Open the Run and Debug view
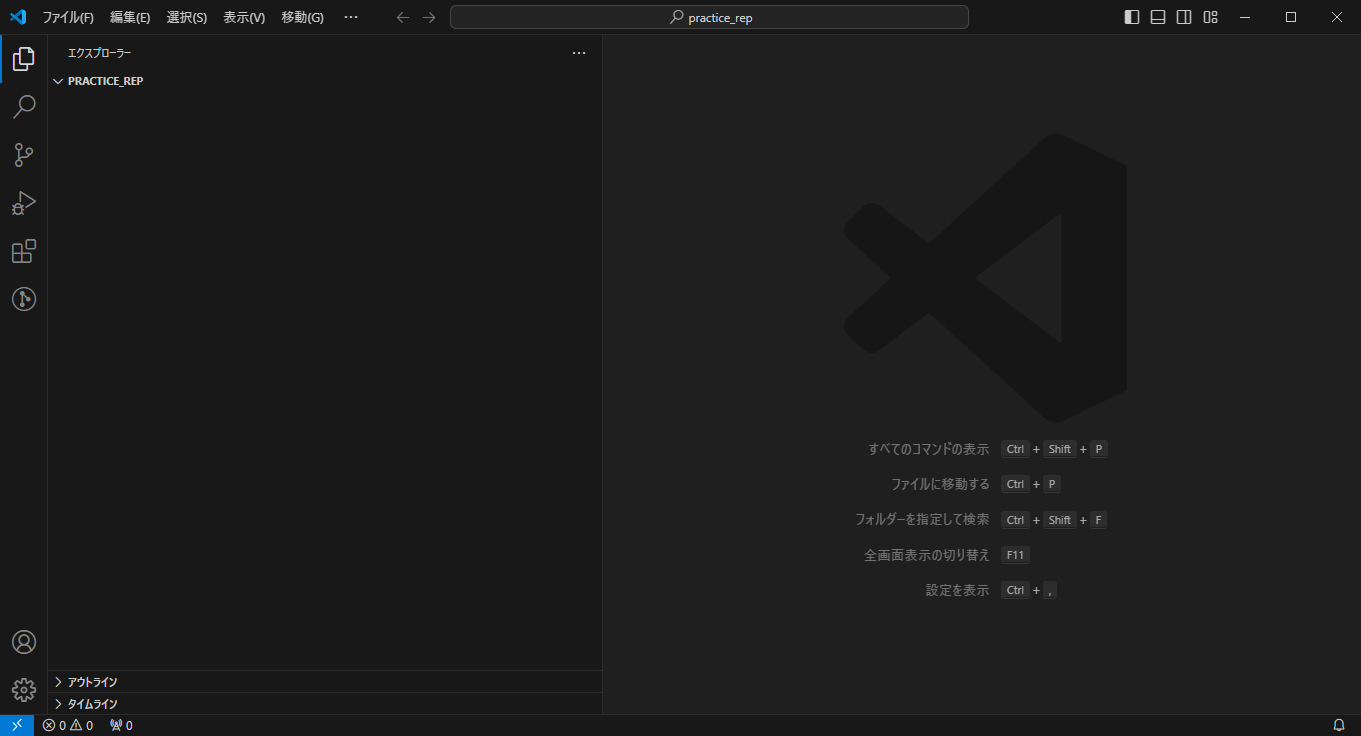The height and width of the screenshot is (736, 1361). coord(24,203)
